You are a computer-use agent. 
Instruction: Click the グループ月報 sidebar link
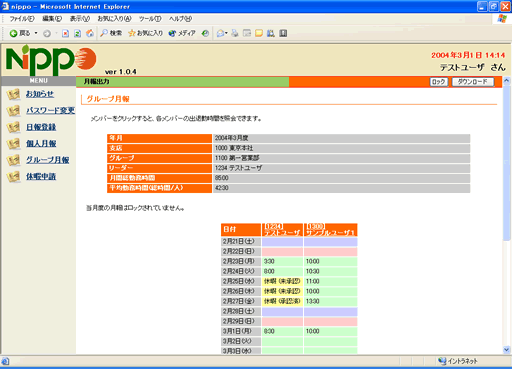pos(48,160)
